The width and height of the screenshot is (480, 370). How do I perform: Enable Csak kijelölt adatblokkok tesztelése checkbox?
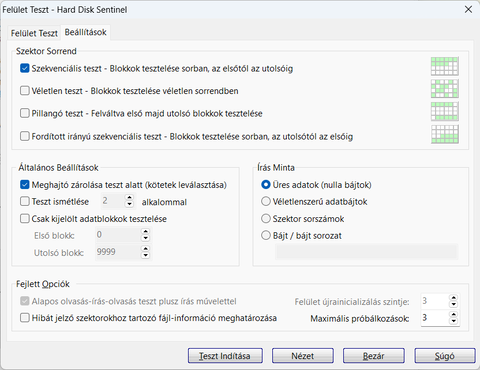point(25,219)
